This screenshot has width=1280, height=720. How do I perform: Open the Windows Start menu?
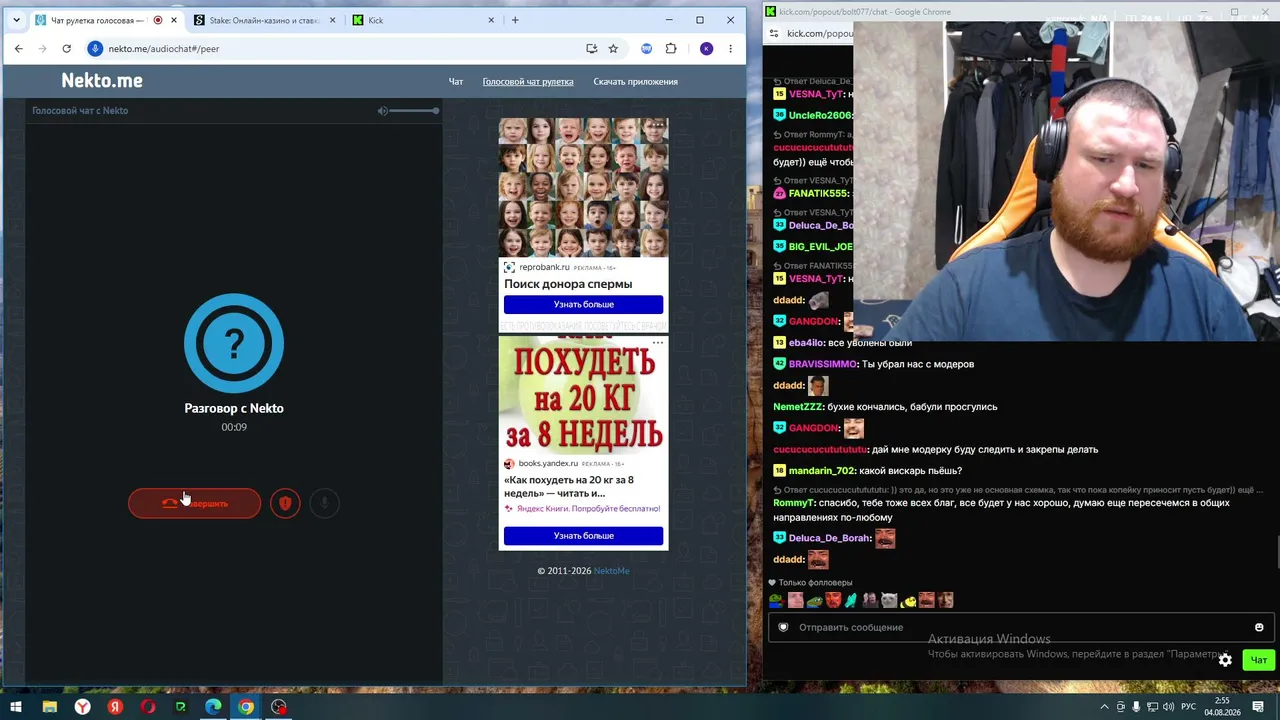(x=16, y=707)
